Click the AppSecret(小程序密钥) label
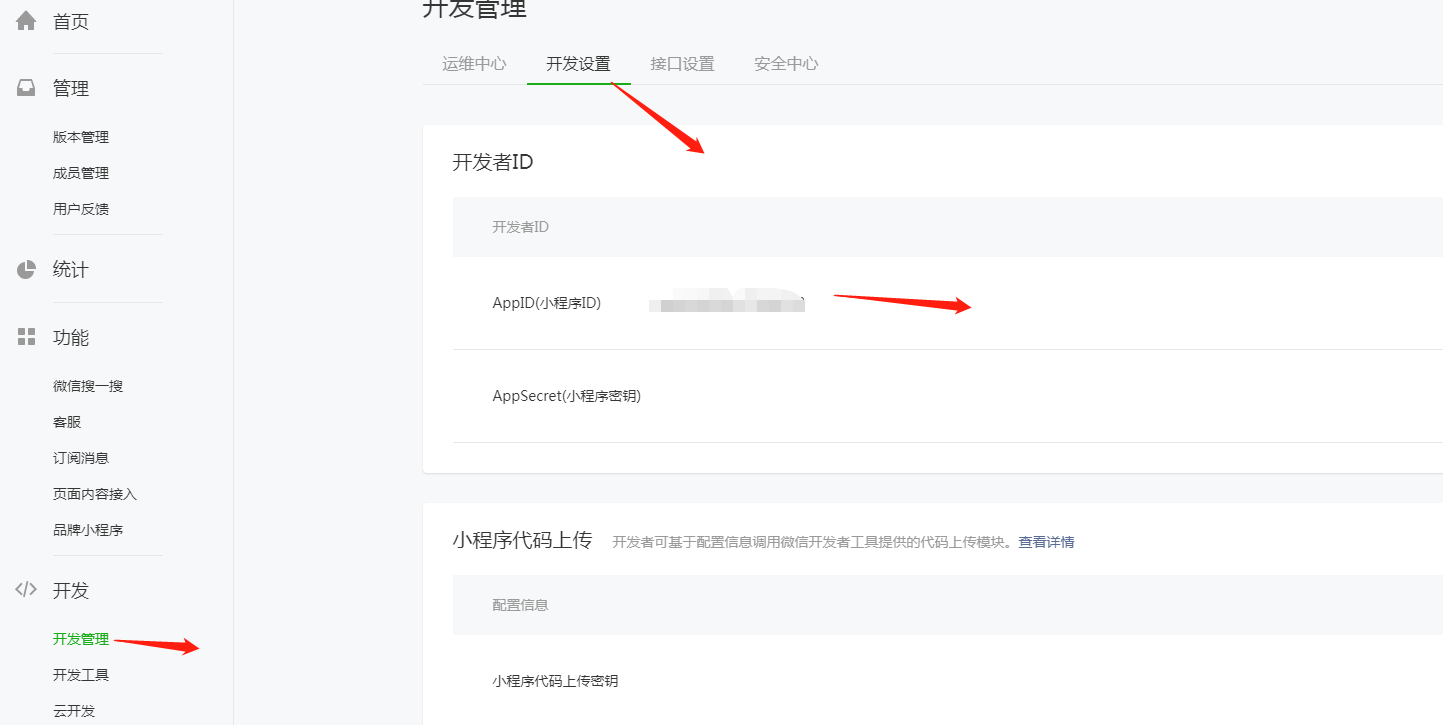Viewport: 1443px width, 725px height. coord(566,396)
